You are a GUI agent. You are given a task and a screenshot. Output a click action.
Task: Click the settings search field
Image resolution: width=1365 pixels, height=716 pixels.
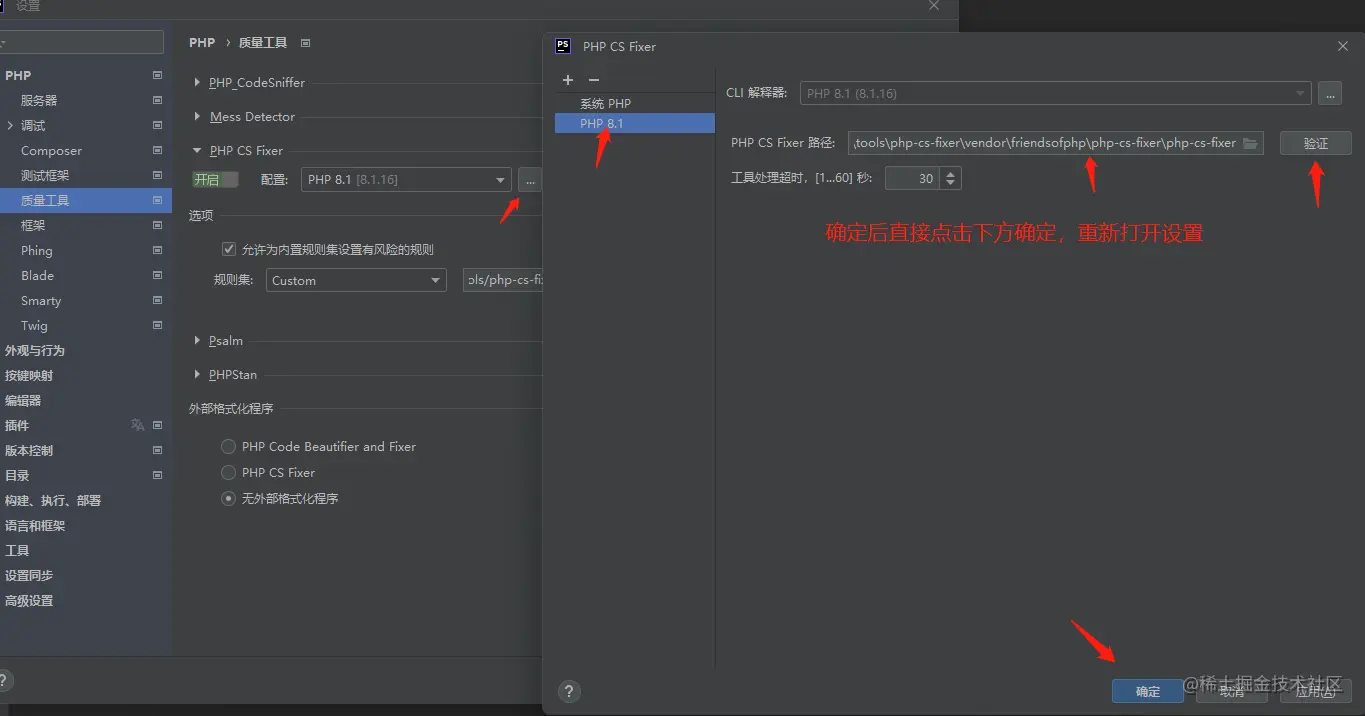(82, 42)
